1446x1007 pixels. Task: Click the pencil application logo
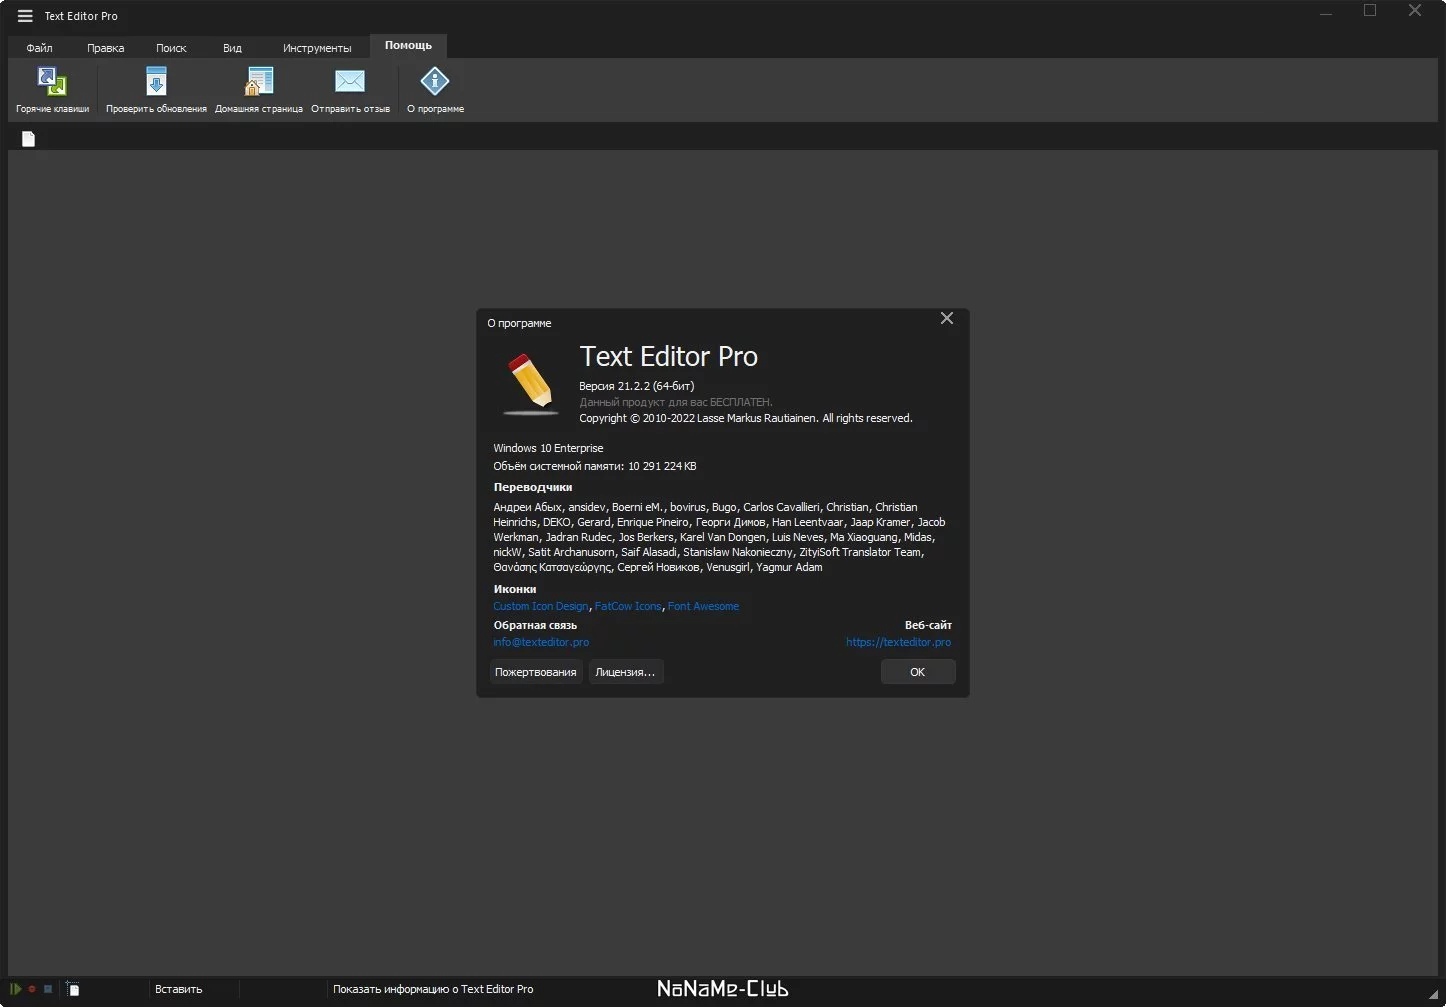pyautogui.click(x=531, y=384)
